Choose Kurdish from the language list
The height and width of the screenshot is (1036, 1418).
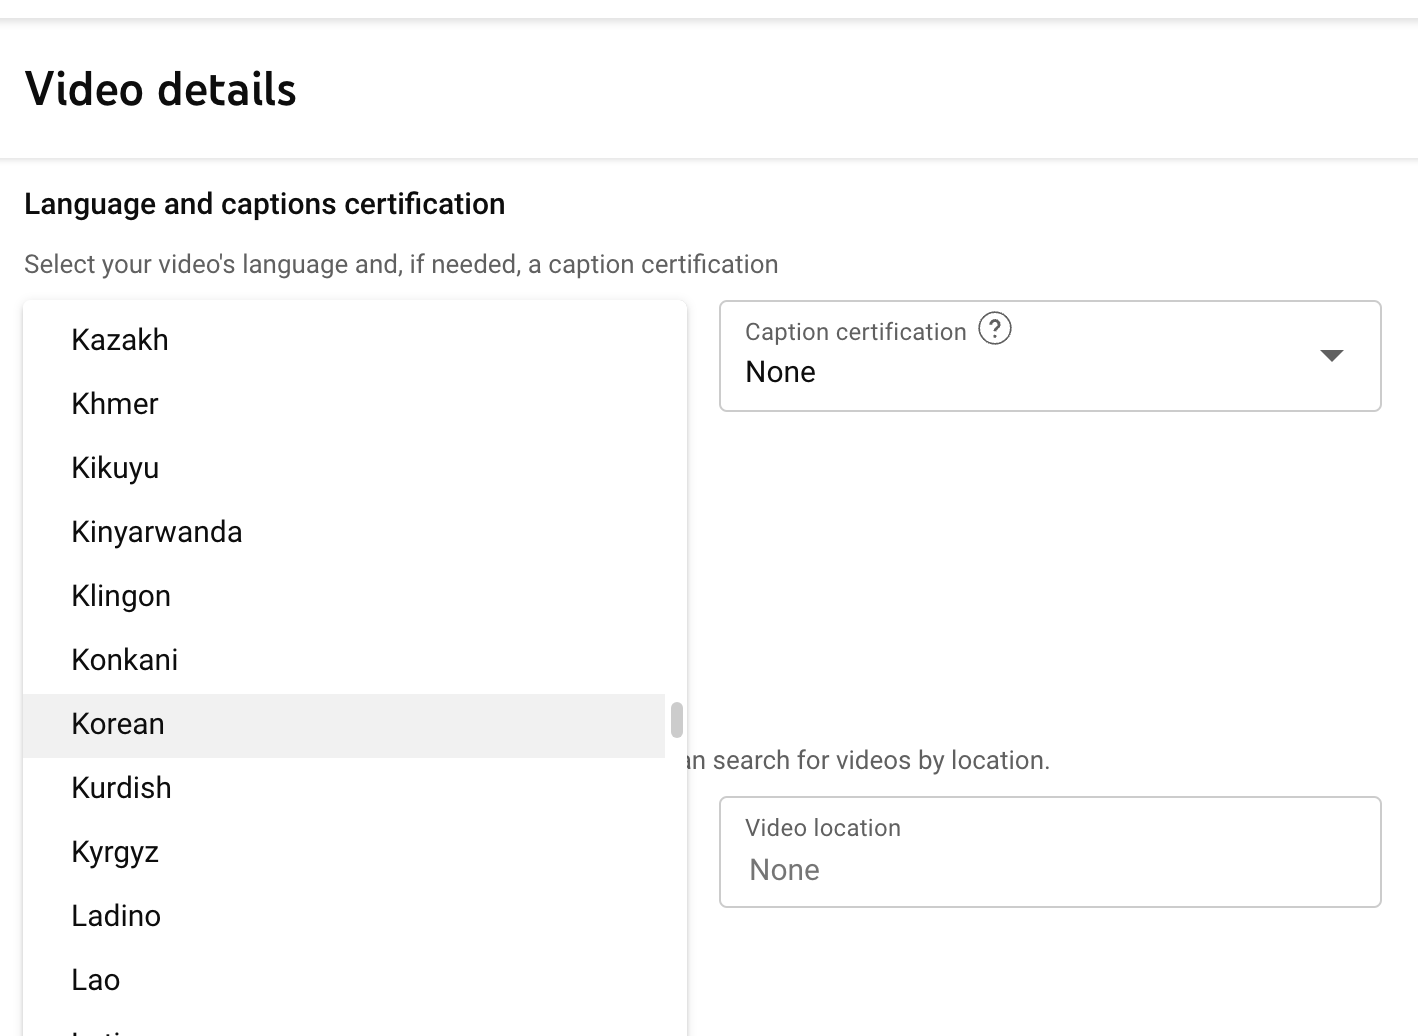coord(122,788)
